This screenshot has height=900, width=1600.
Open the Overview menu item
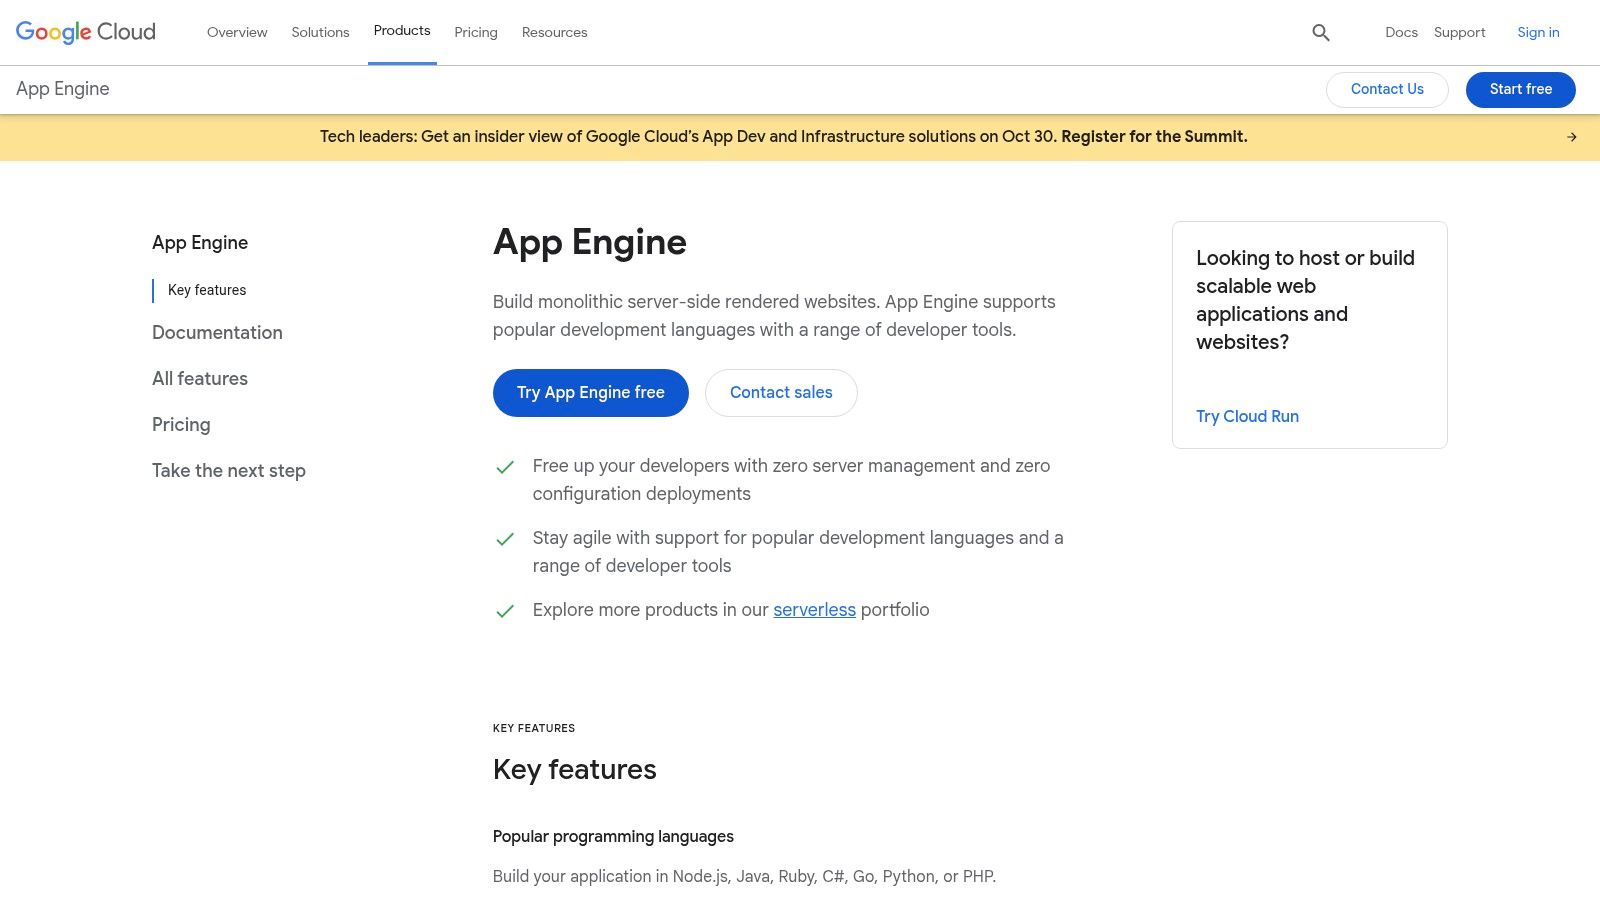(x=237, y=32)
